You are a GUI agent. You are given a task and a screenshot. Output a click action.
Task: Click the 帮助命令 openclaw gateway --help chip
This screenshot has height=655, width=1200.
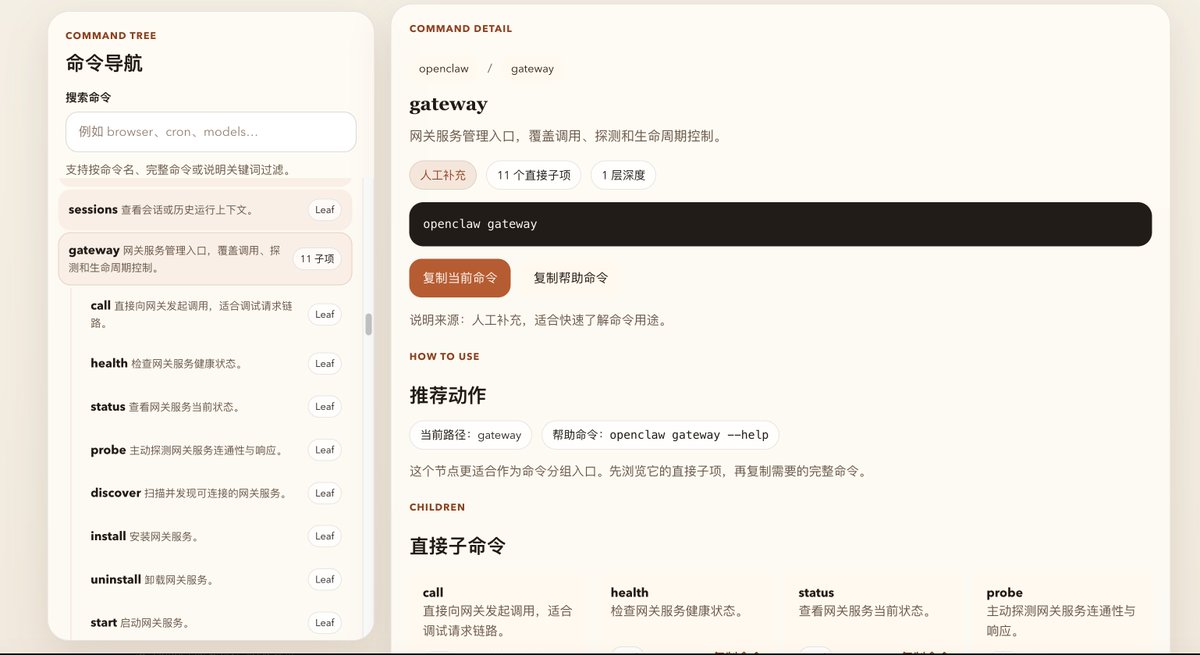[660, 435]
